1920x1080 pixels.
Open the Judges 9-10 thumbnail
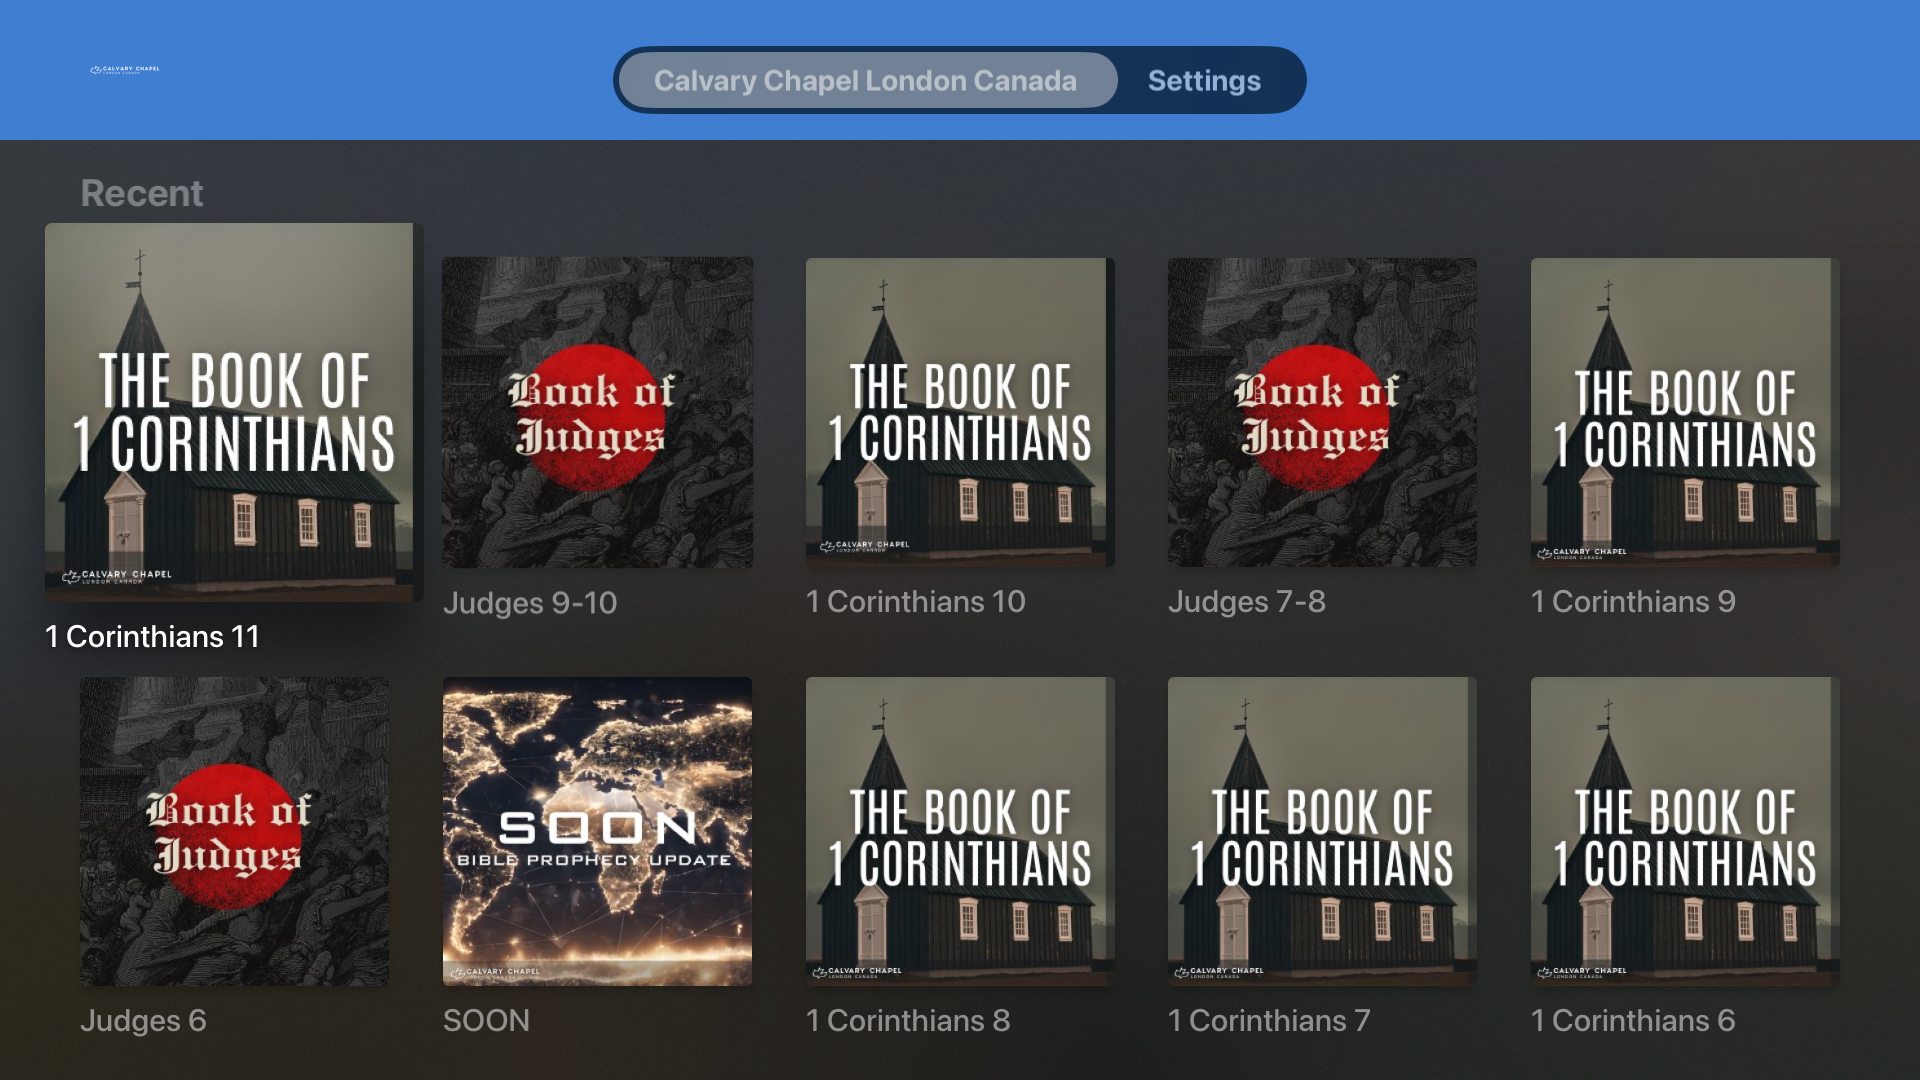tap(597, 412)
